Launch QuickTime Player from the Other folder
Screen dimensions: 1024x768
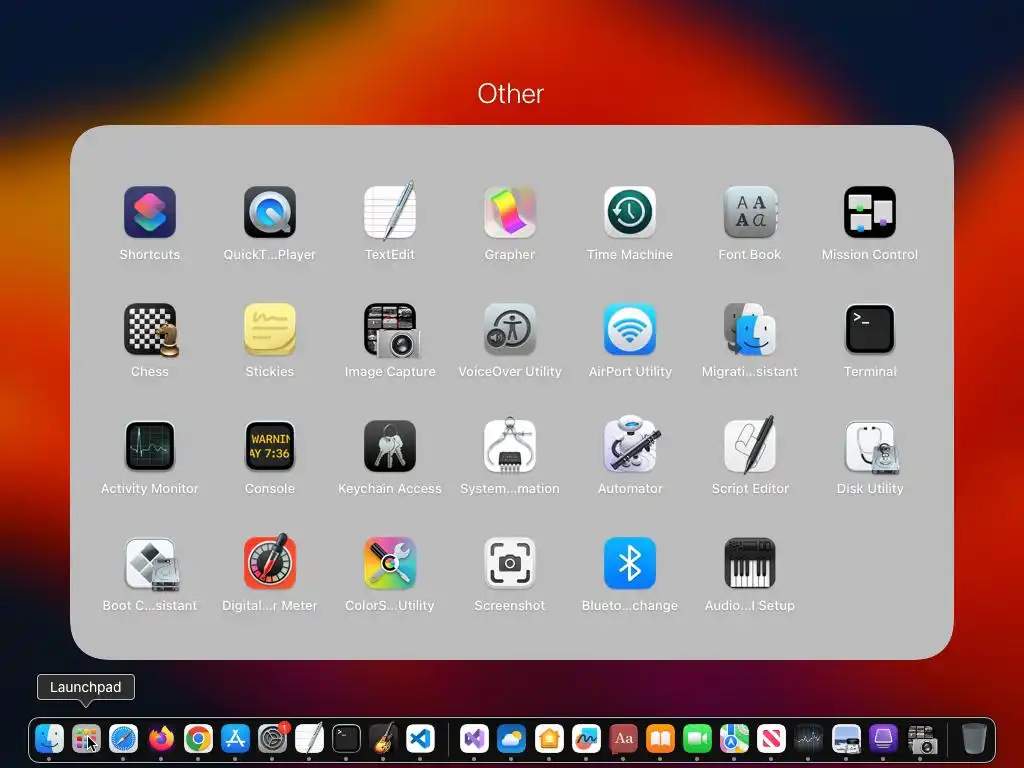click(x=270, y=212)
